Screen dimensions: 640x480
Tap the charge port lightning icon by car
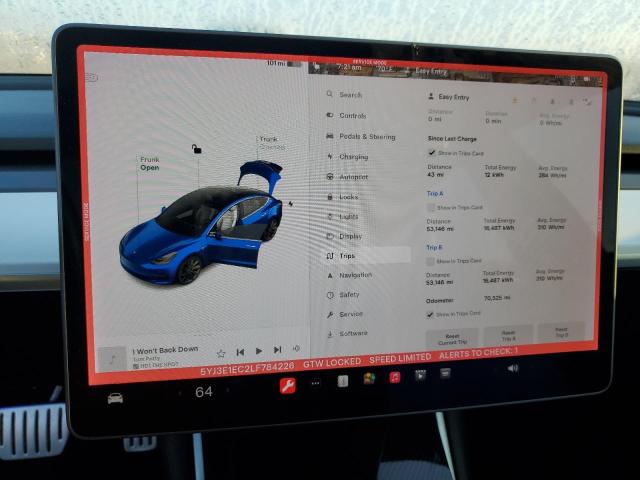click(291, 203)
